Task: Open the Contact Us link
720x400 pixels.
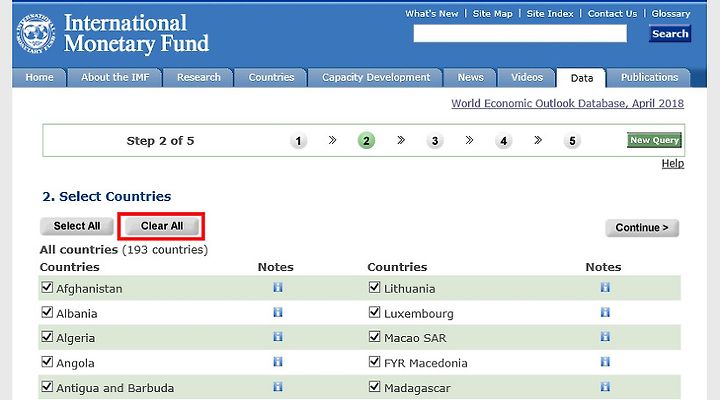Action: (x=613, y=14)
